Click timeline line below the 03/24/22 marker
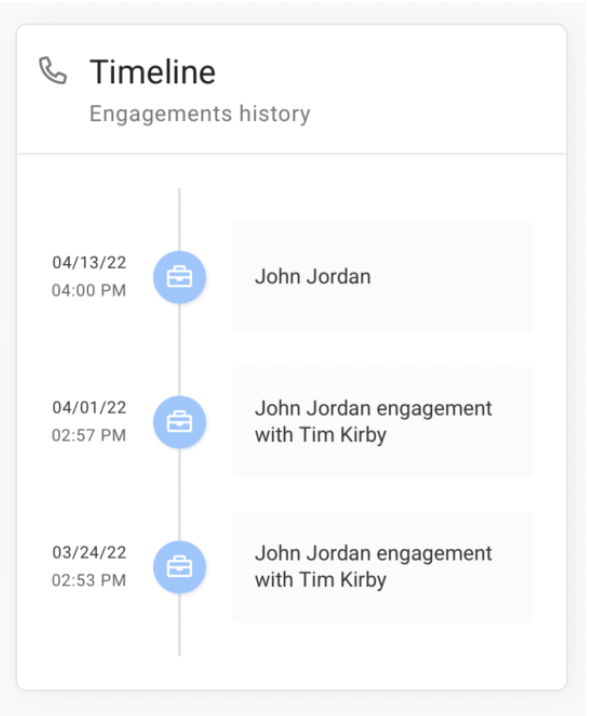590x716 pixels. 179,625
